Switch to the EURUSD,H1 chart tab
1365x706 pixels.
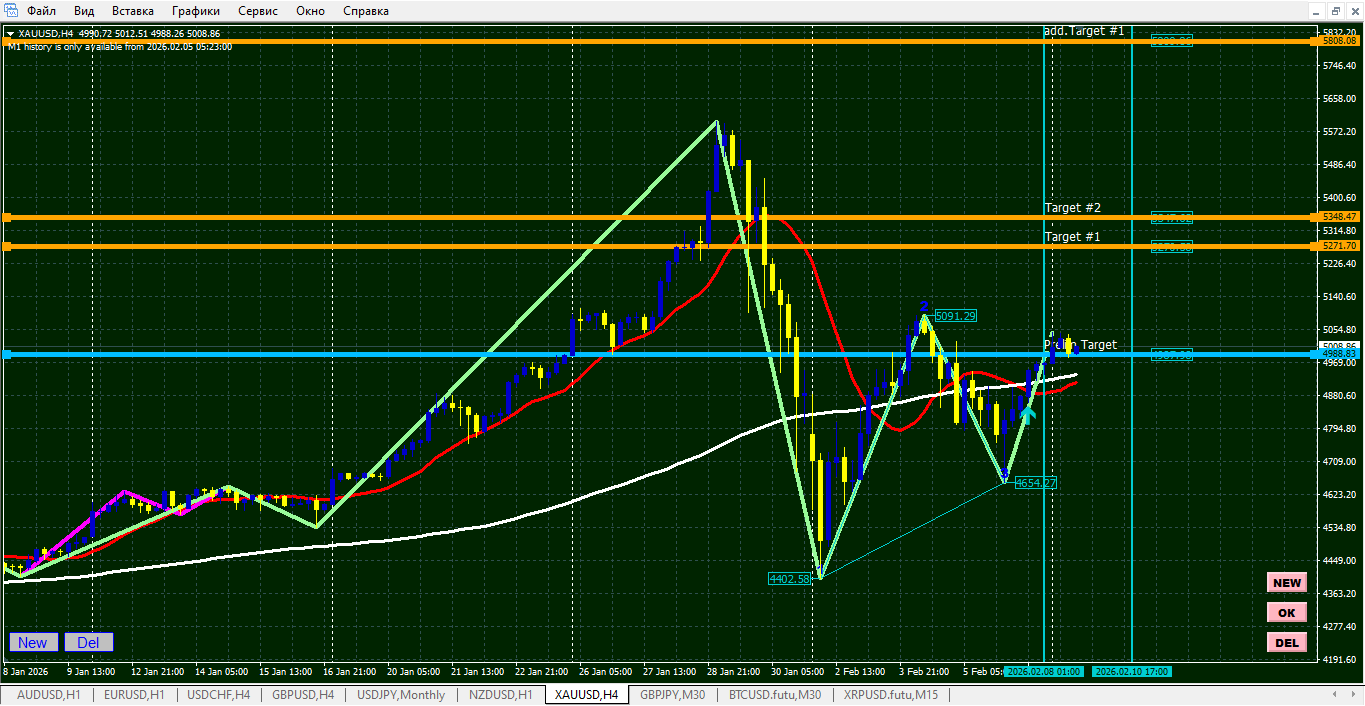[x=135, y=695]
